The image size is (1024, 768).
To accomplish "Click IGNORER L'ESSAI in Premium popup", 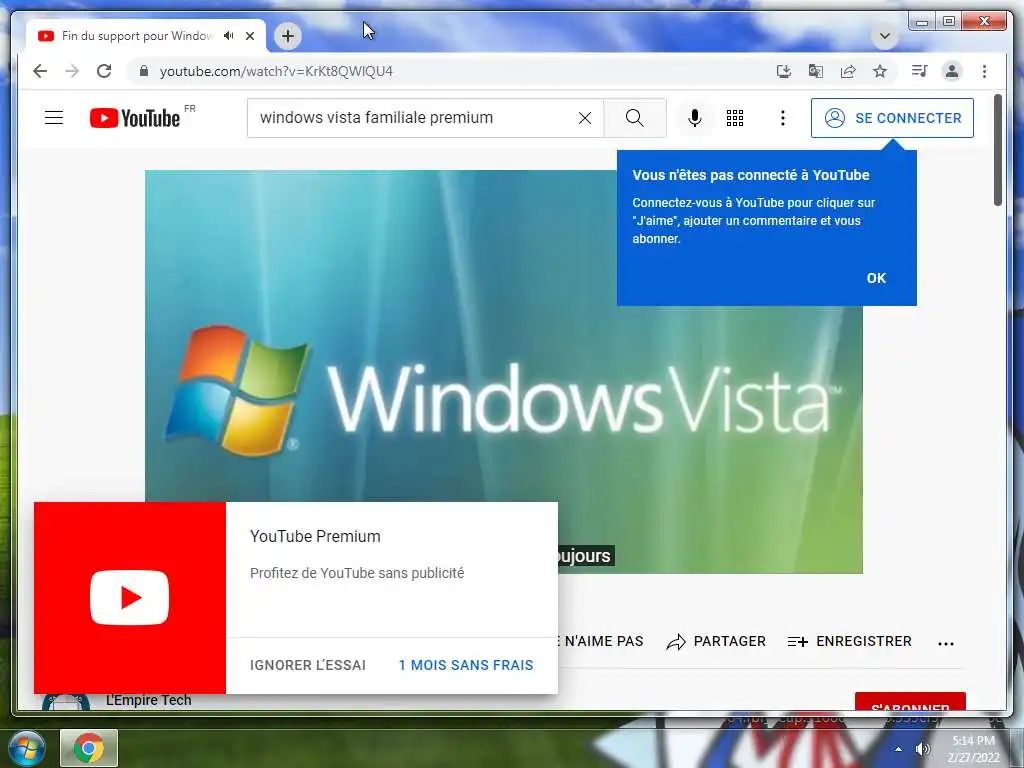I will click(x=308, y=665).
